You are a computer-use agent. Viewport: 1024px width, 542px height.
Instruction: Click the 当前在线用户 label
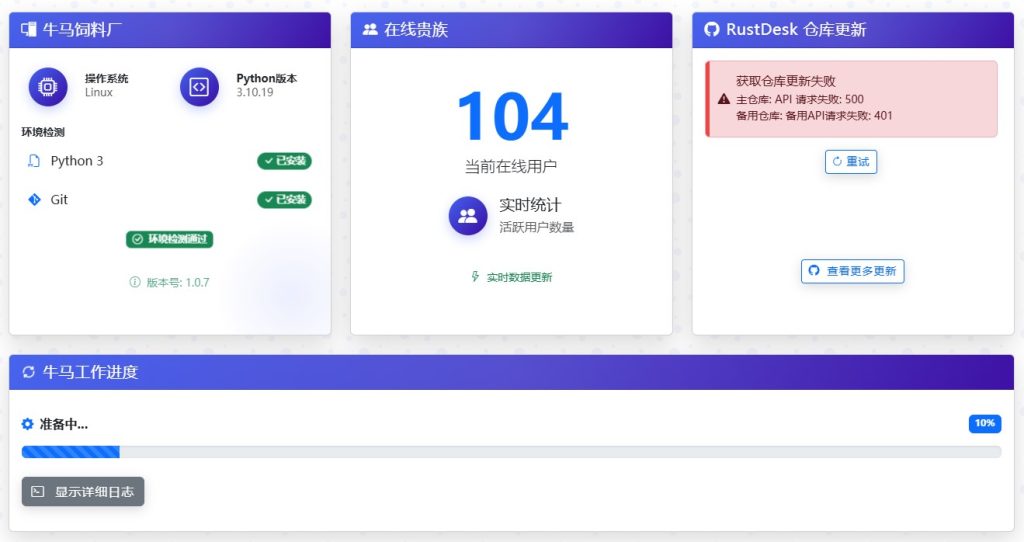coord(511,167)
